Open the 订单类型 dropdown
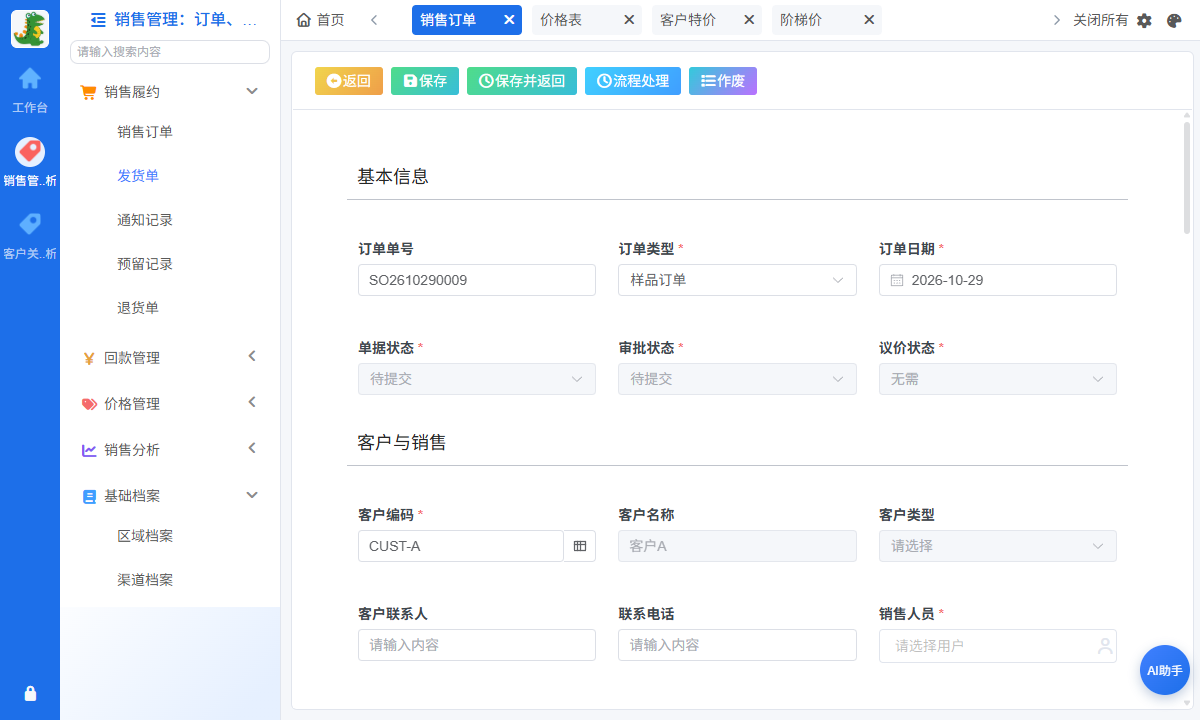Image resolution: width=1200 pixels, height=720 pixels. click(737, 280)
